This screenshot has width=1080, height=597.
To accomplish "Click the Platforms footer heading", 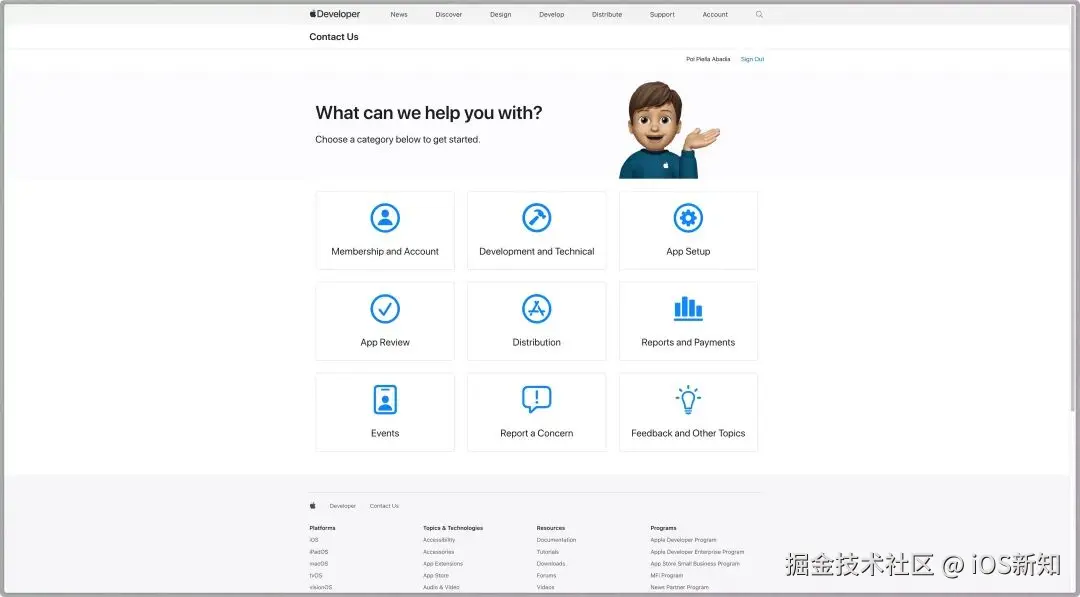I will click(x=322, y=528).
